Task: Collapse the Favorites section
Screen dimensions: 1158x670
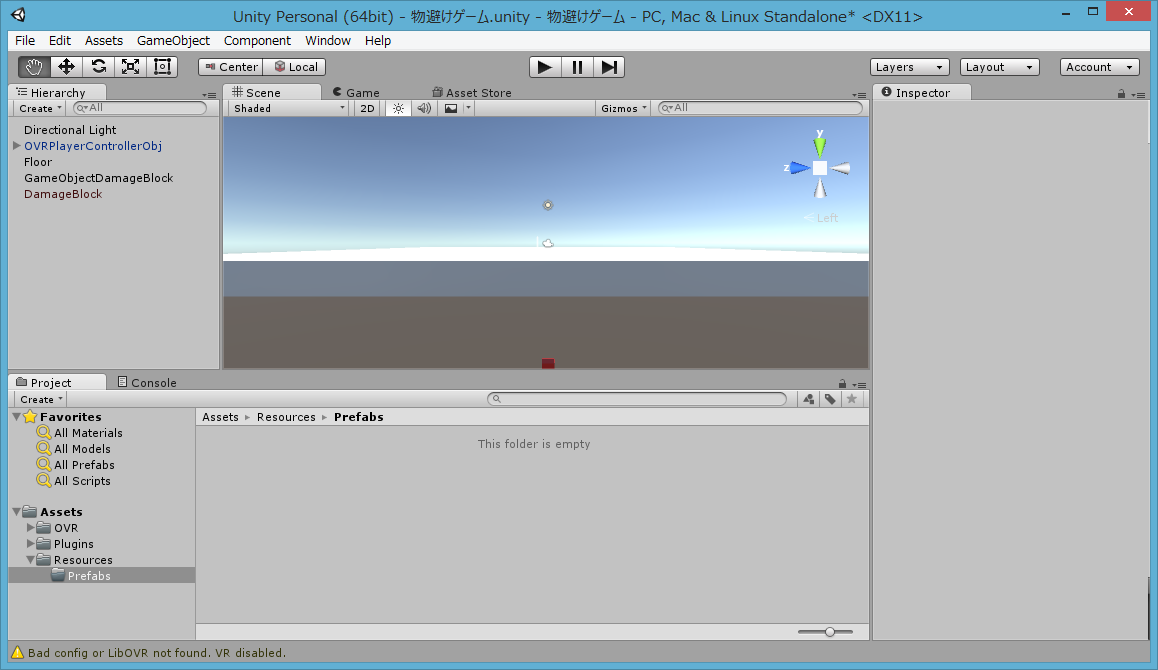Action: 16,417
